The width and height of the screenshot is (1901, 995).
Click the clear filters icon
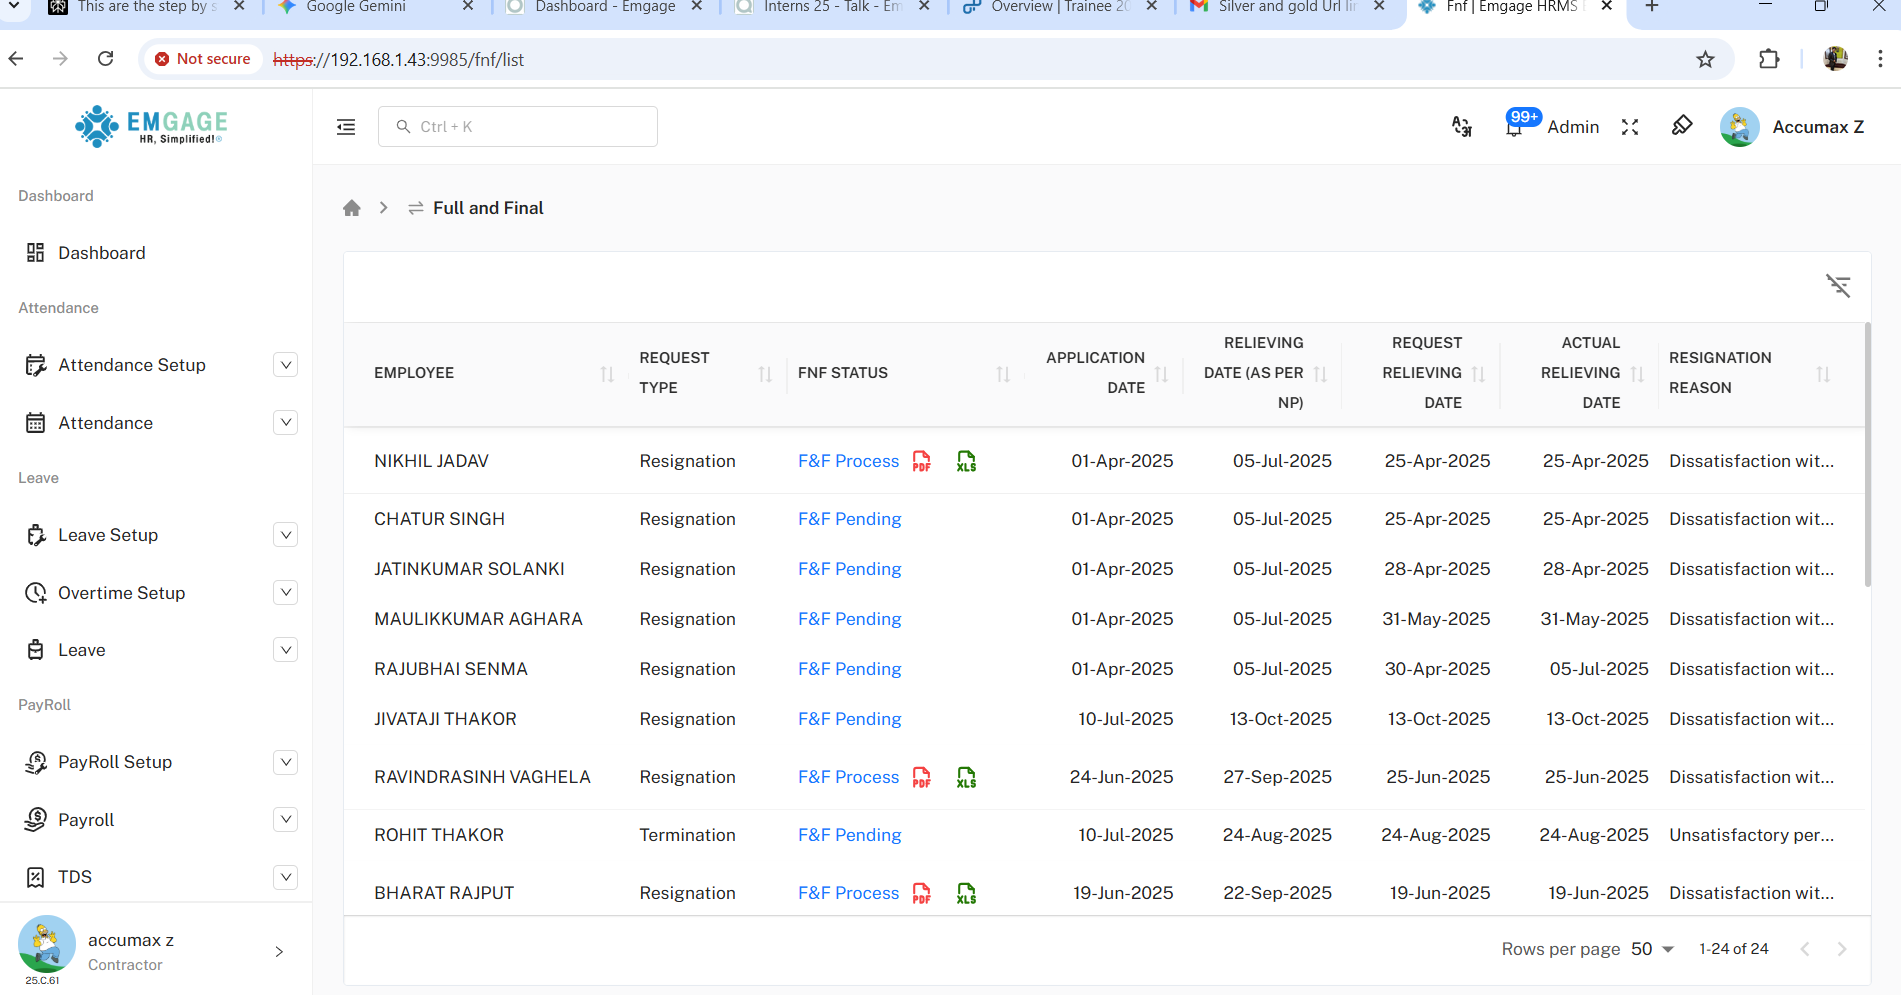pos(1838,286)
